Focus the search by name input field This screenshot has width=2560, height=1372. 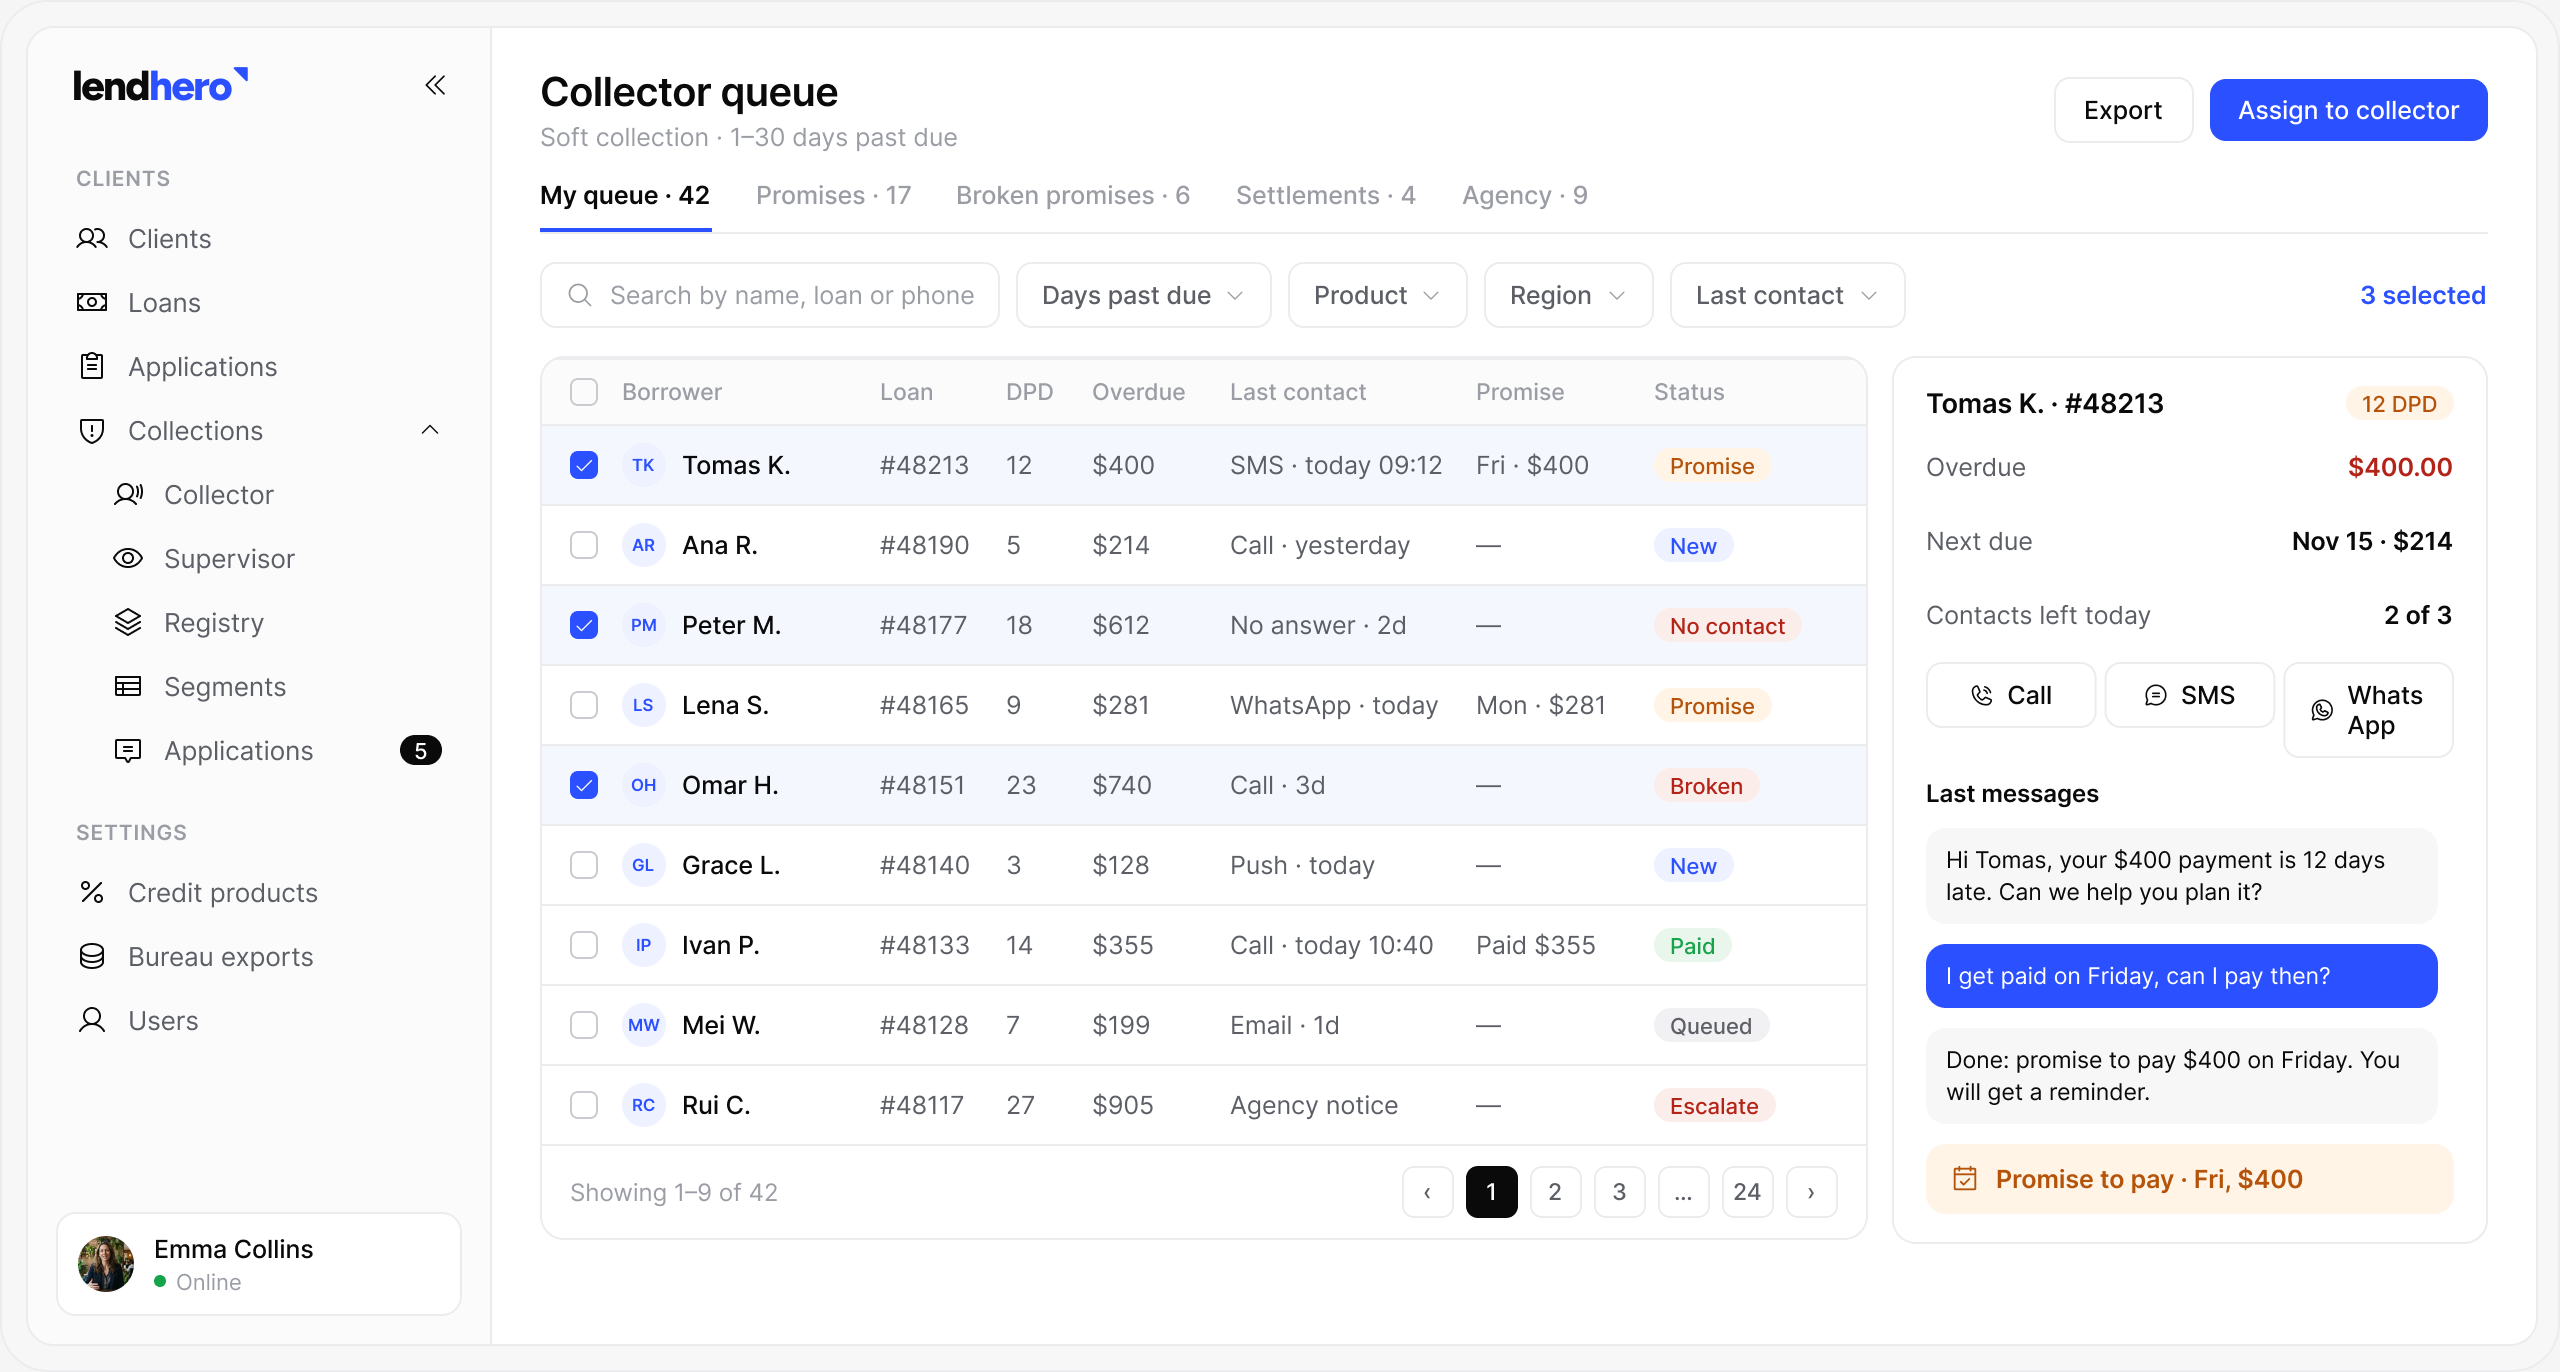[770, 295]
